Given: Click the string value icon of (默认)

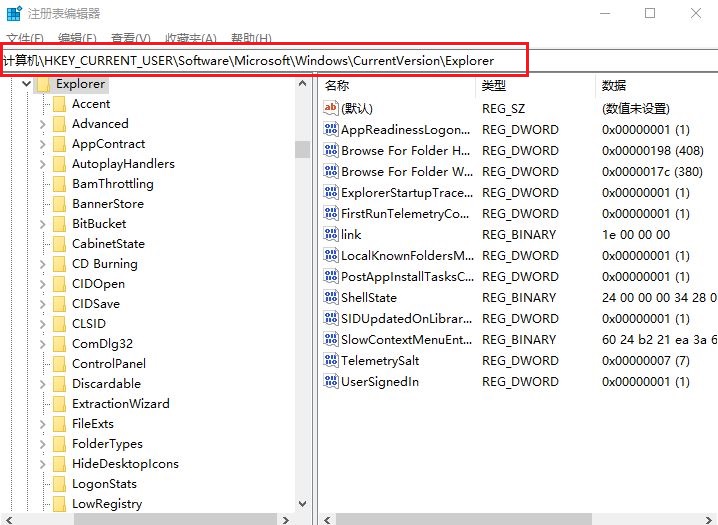Looking at the screenshot, I should click(x=331, y=108).
